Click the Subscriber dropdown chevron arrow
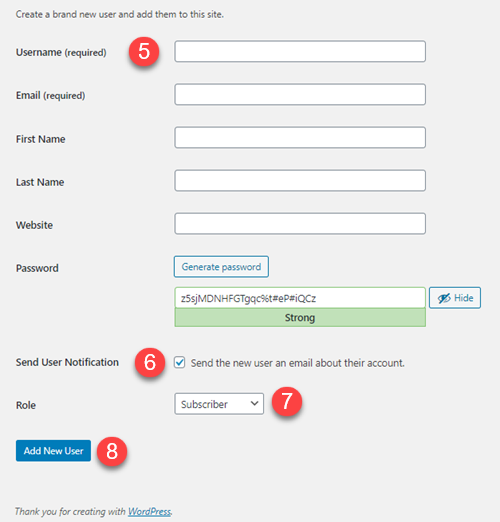500x522 pixels. pos(254,404)
